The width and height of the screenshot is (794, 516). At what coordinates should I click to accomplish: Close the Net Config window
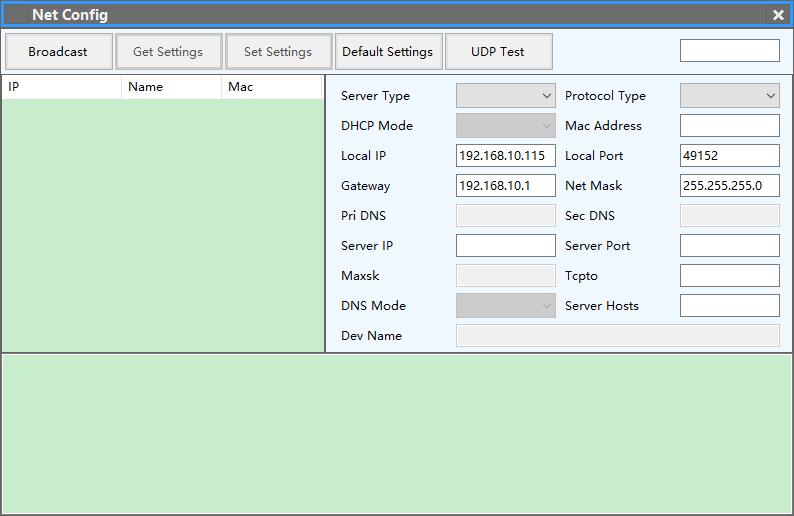(x=778, y=15)
